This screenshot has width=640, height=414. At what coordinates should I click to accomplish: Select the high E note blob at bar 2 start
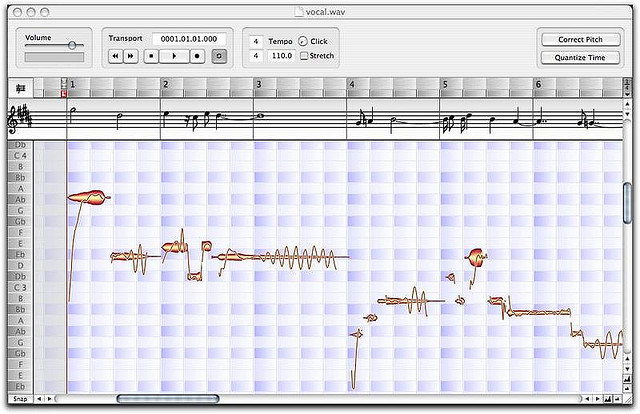(174, 247)
